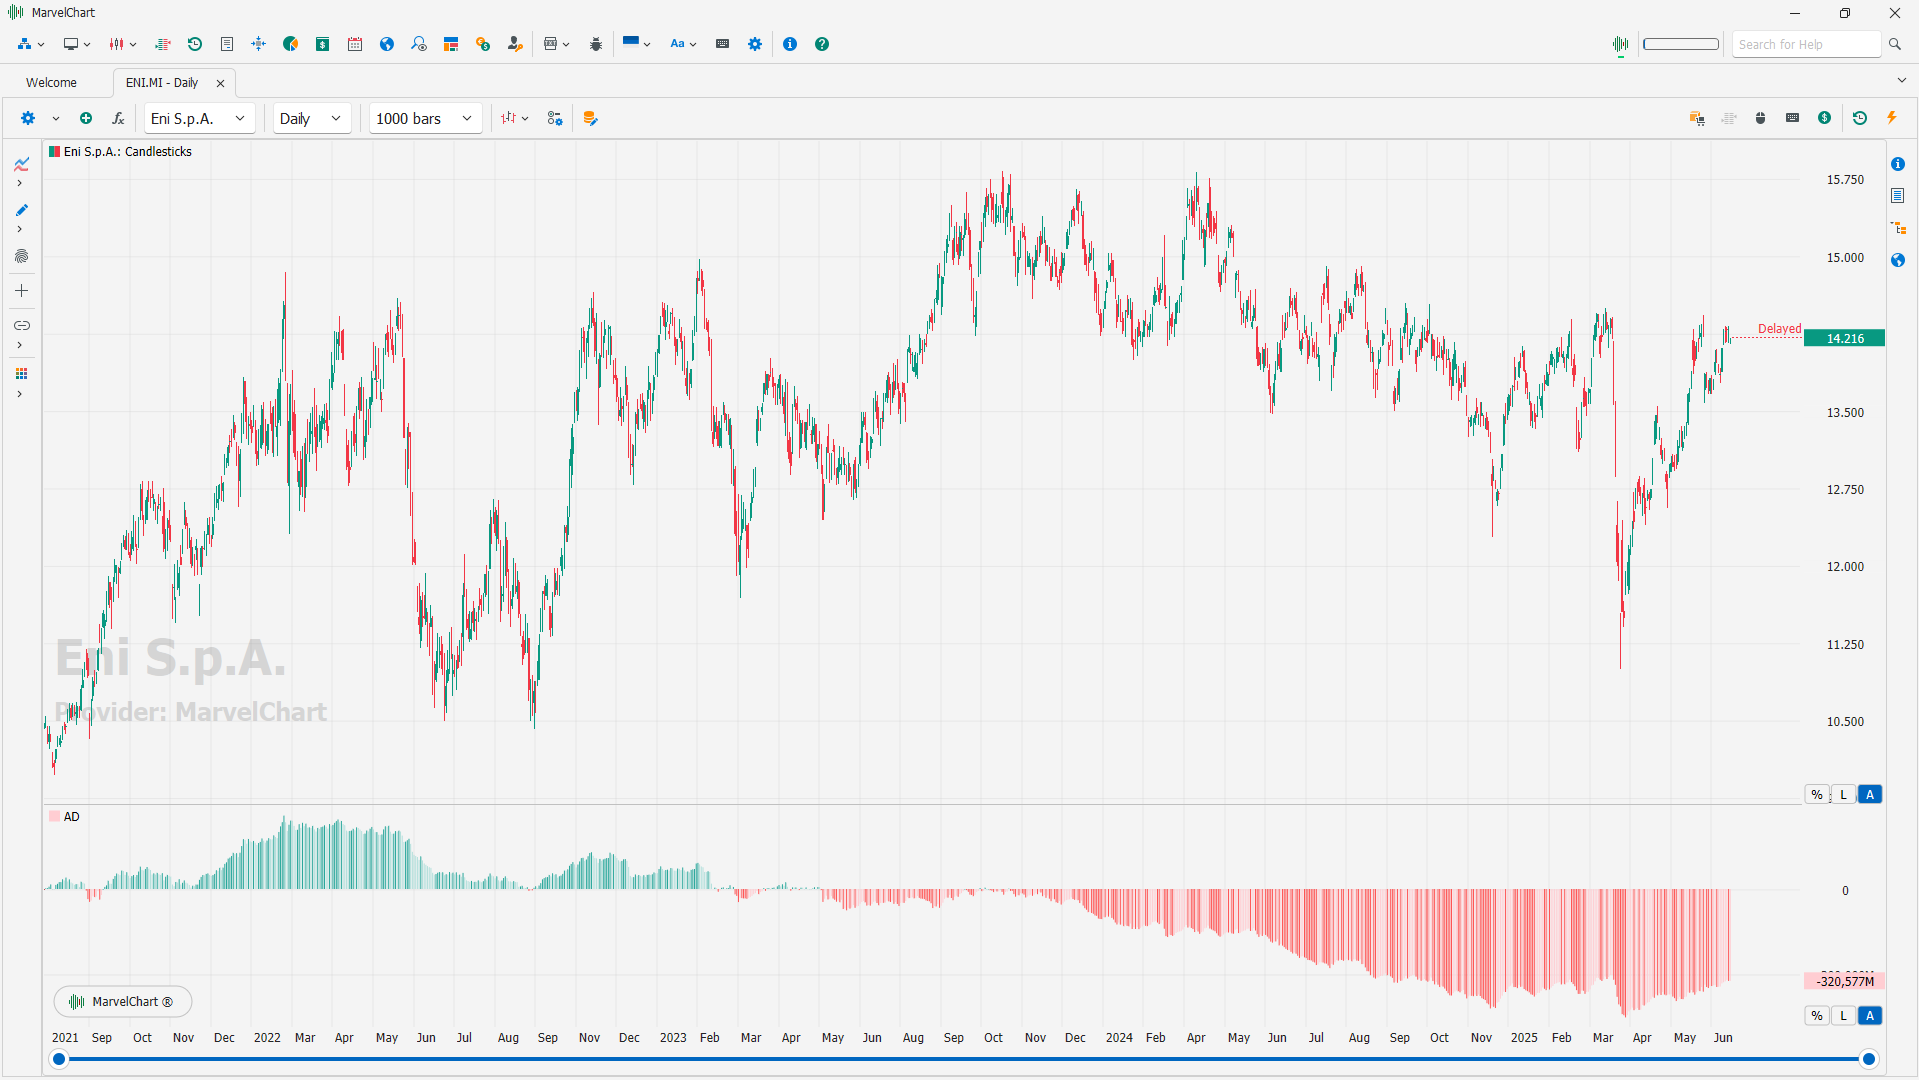Open the info panel icon on right sidebar
Viewport: 1919px width, 1080px height.
coord(1898,164)
